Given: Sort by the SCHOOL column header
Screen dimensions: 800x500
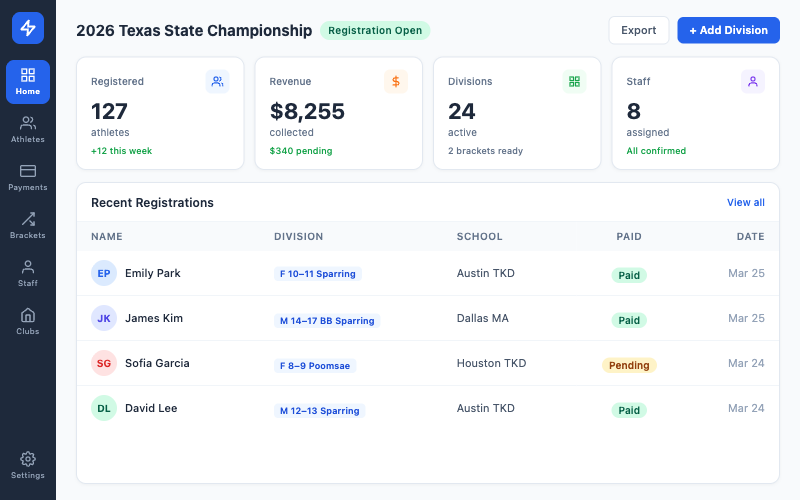Looking at the screenshot, I should pyautogui.click(x=480, y=237).
